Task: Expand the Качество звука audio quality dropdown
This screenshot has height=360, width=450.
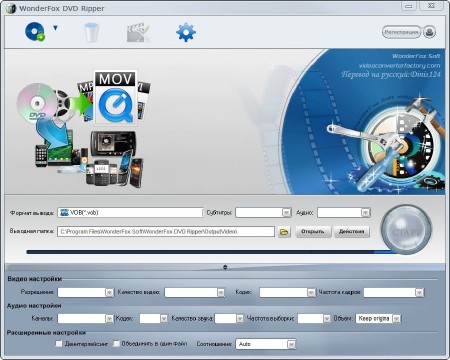Action: [x=229, y=319]
